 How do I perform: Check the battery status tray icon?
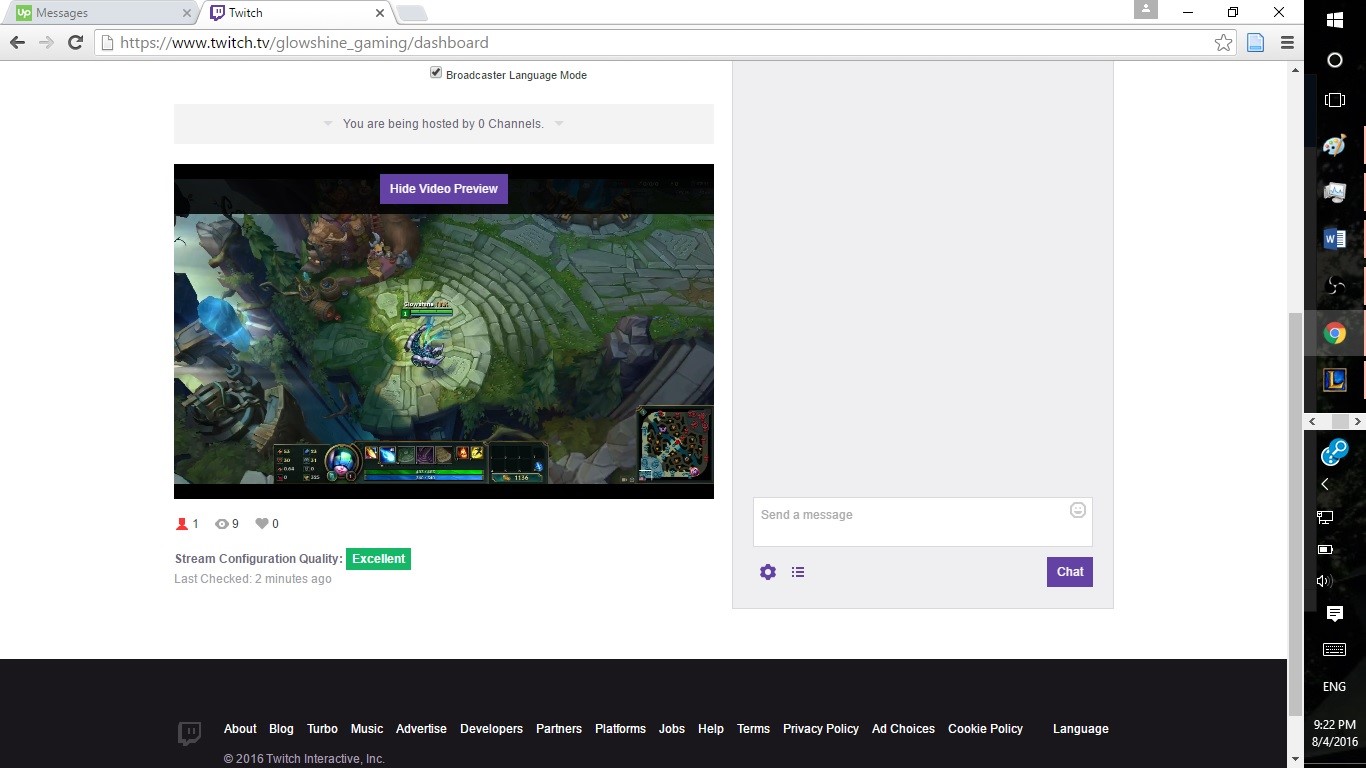click(1325, 549)
